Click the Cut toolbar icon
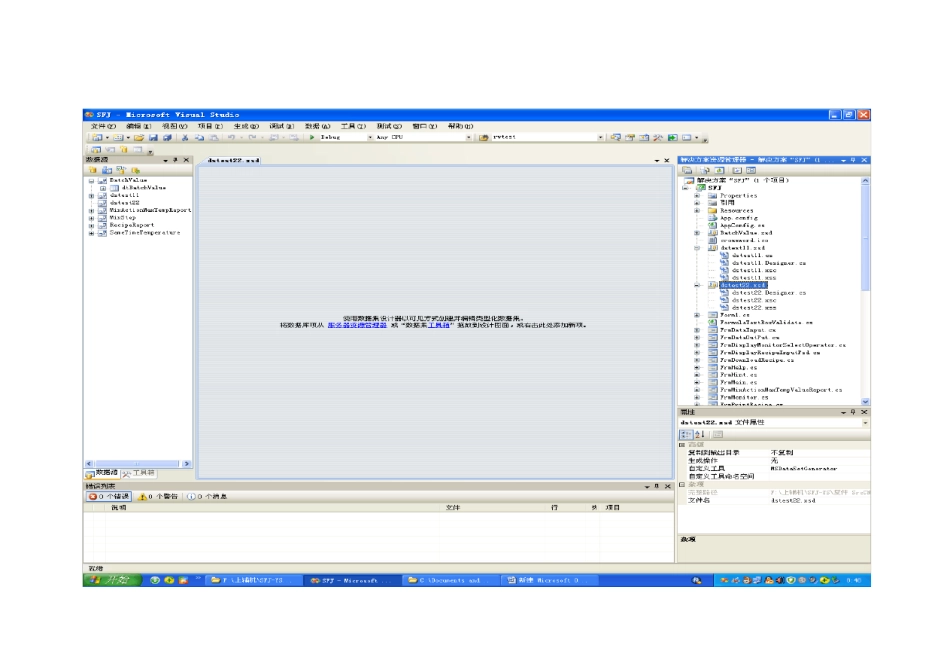The width and height of the screenshot is (950, 672). (185, 138)
